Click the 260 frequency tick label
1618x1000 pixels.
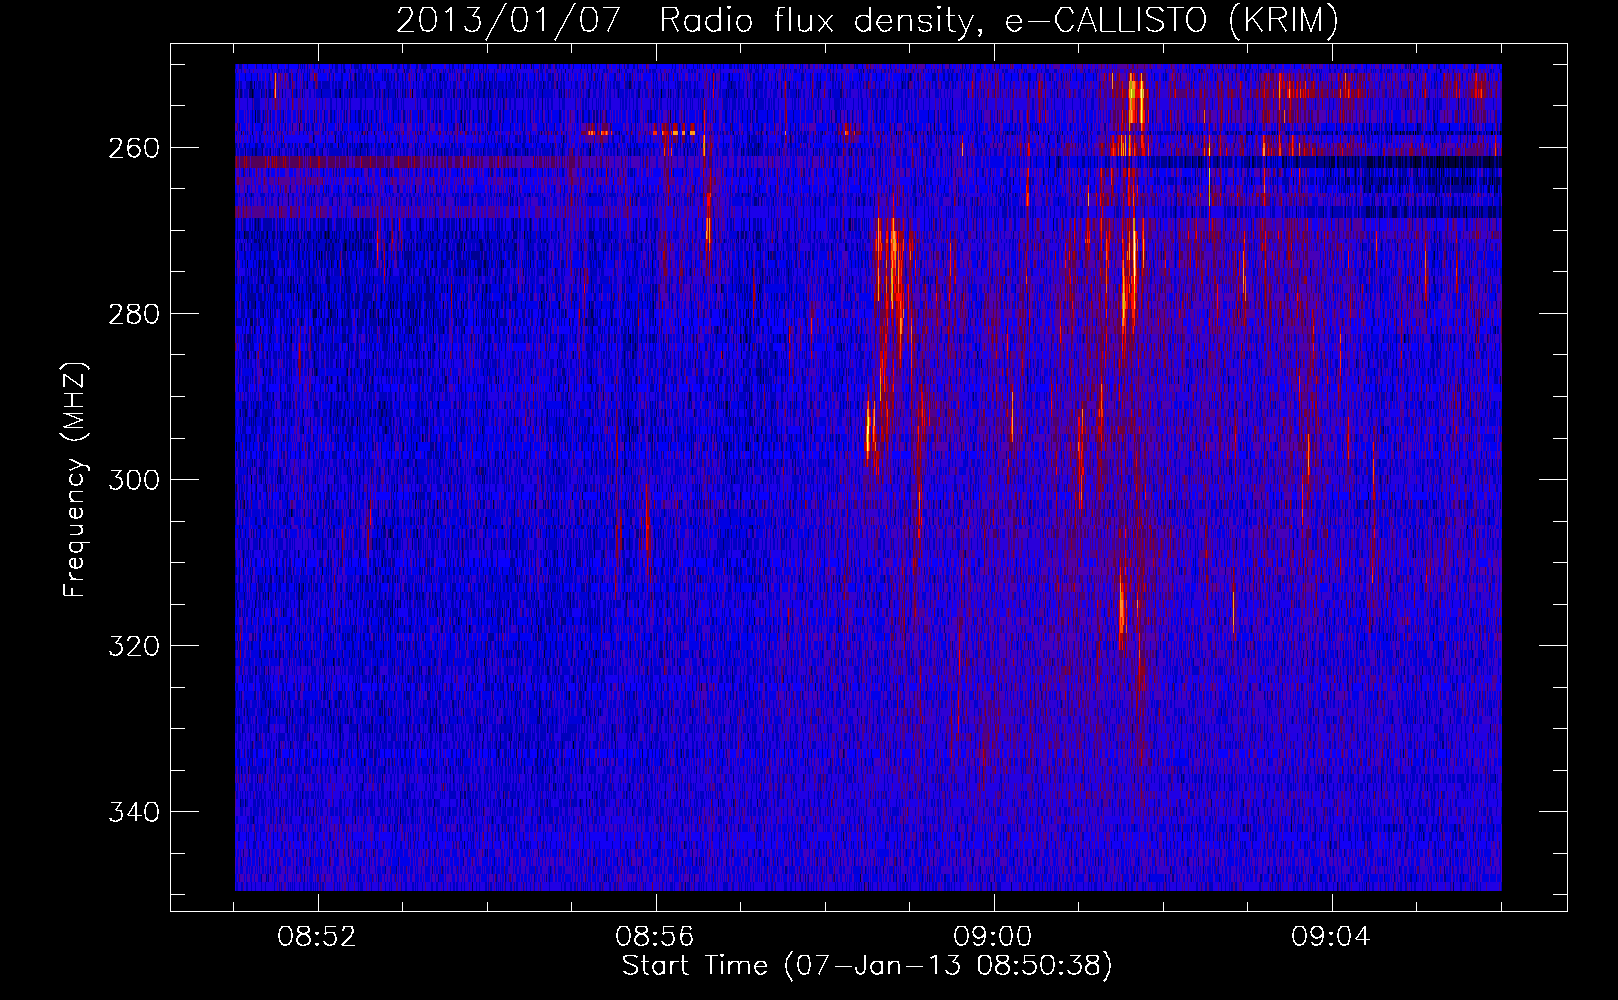click(133, 148)
